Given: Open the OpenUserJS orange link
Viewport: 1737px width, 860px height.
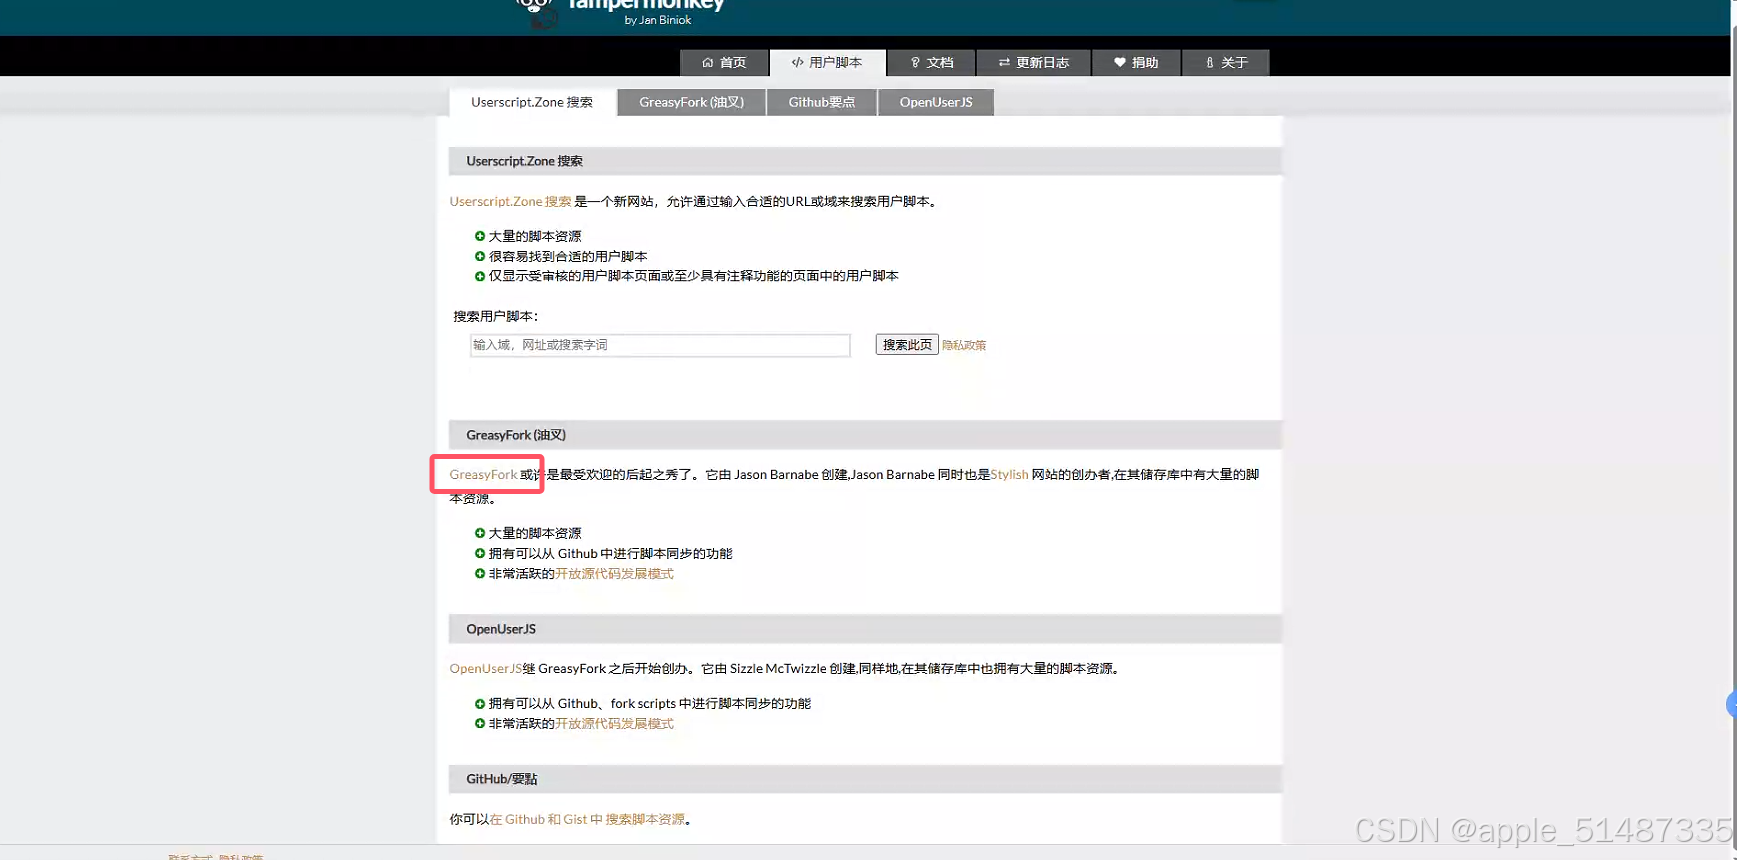Looking at the screenshot, I should point(485,669).
